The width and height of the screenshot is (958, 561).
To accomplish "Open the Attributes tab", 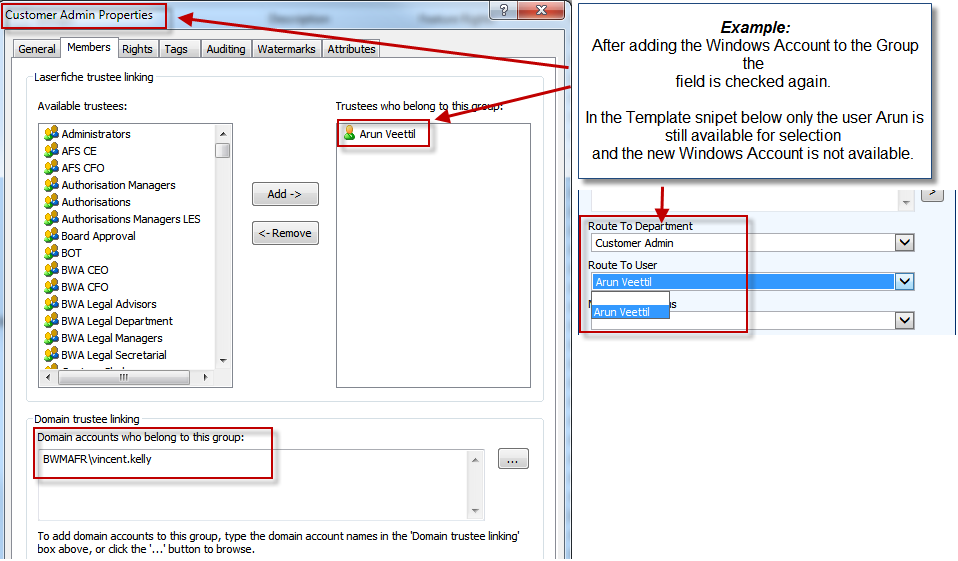I will pyautogui.click(x=351, y=49).
